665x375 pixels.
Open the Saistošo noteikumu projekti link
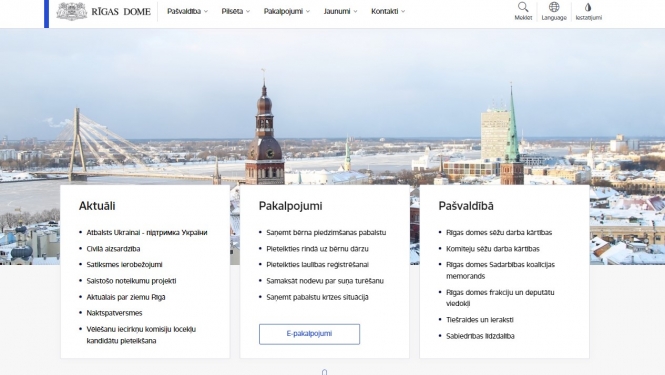[131, 281]
